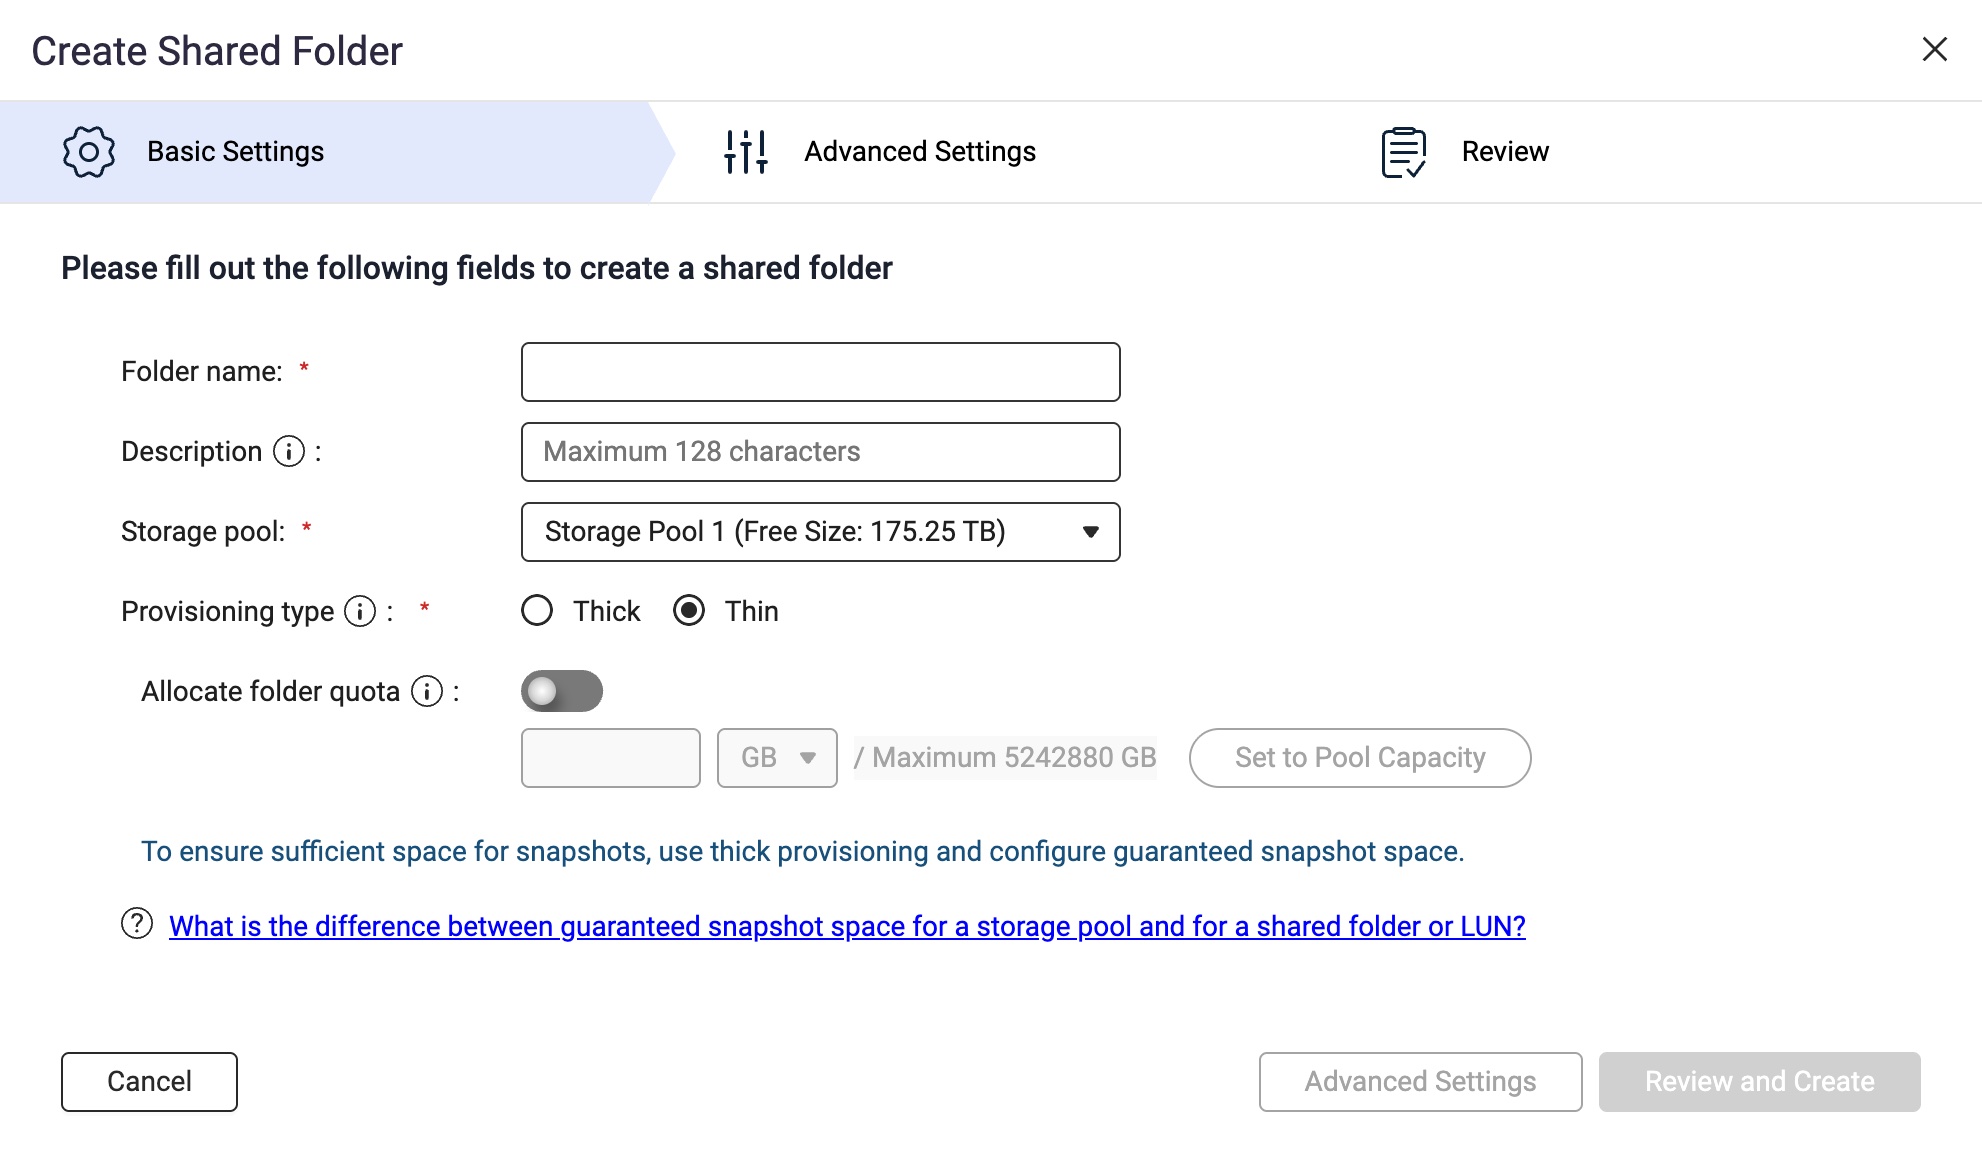The image size is (1982, 1168).
Task: Click the Folder name input field
Action: click(x=819, y=371)
